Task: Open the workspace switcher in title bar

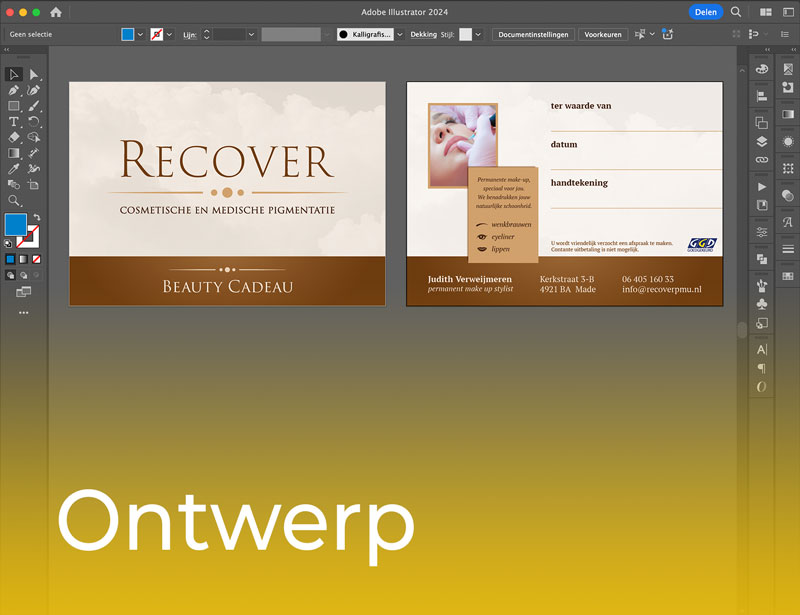Action: point(788,12)
